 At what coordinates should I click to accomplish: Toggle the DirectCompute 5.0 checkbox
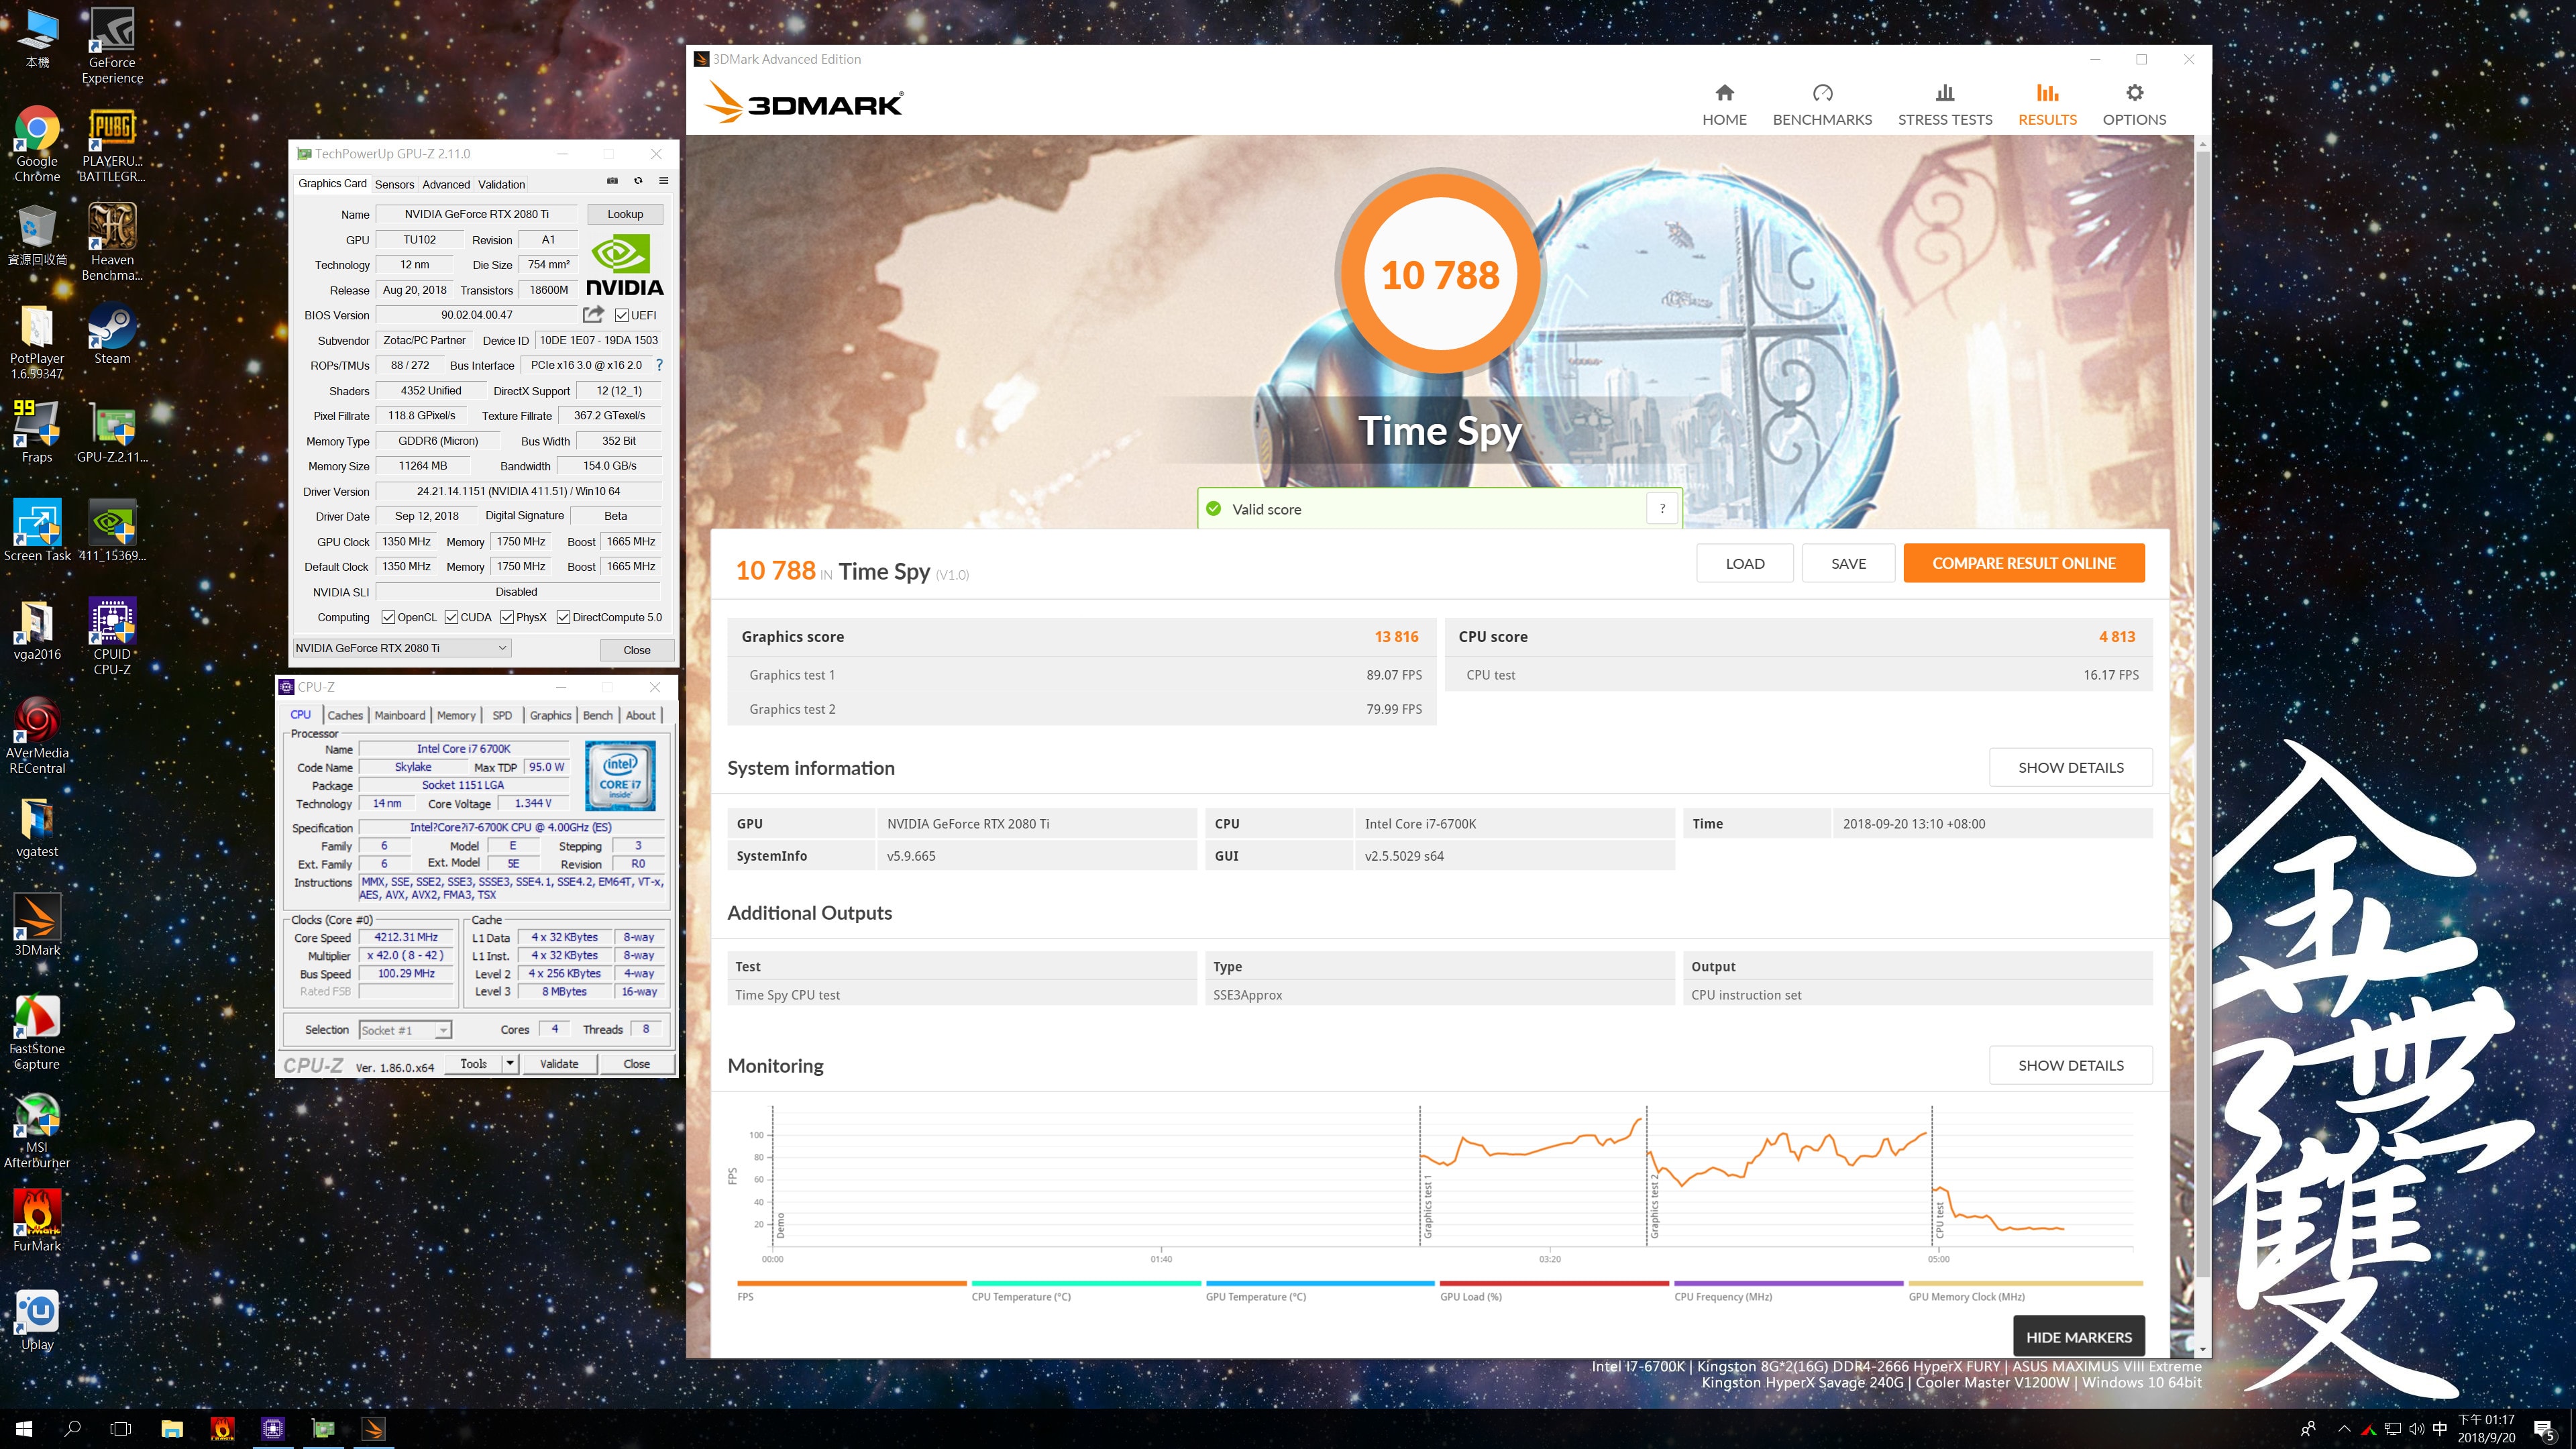click(563, 617)
